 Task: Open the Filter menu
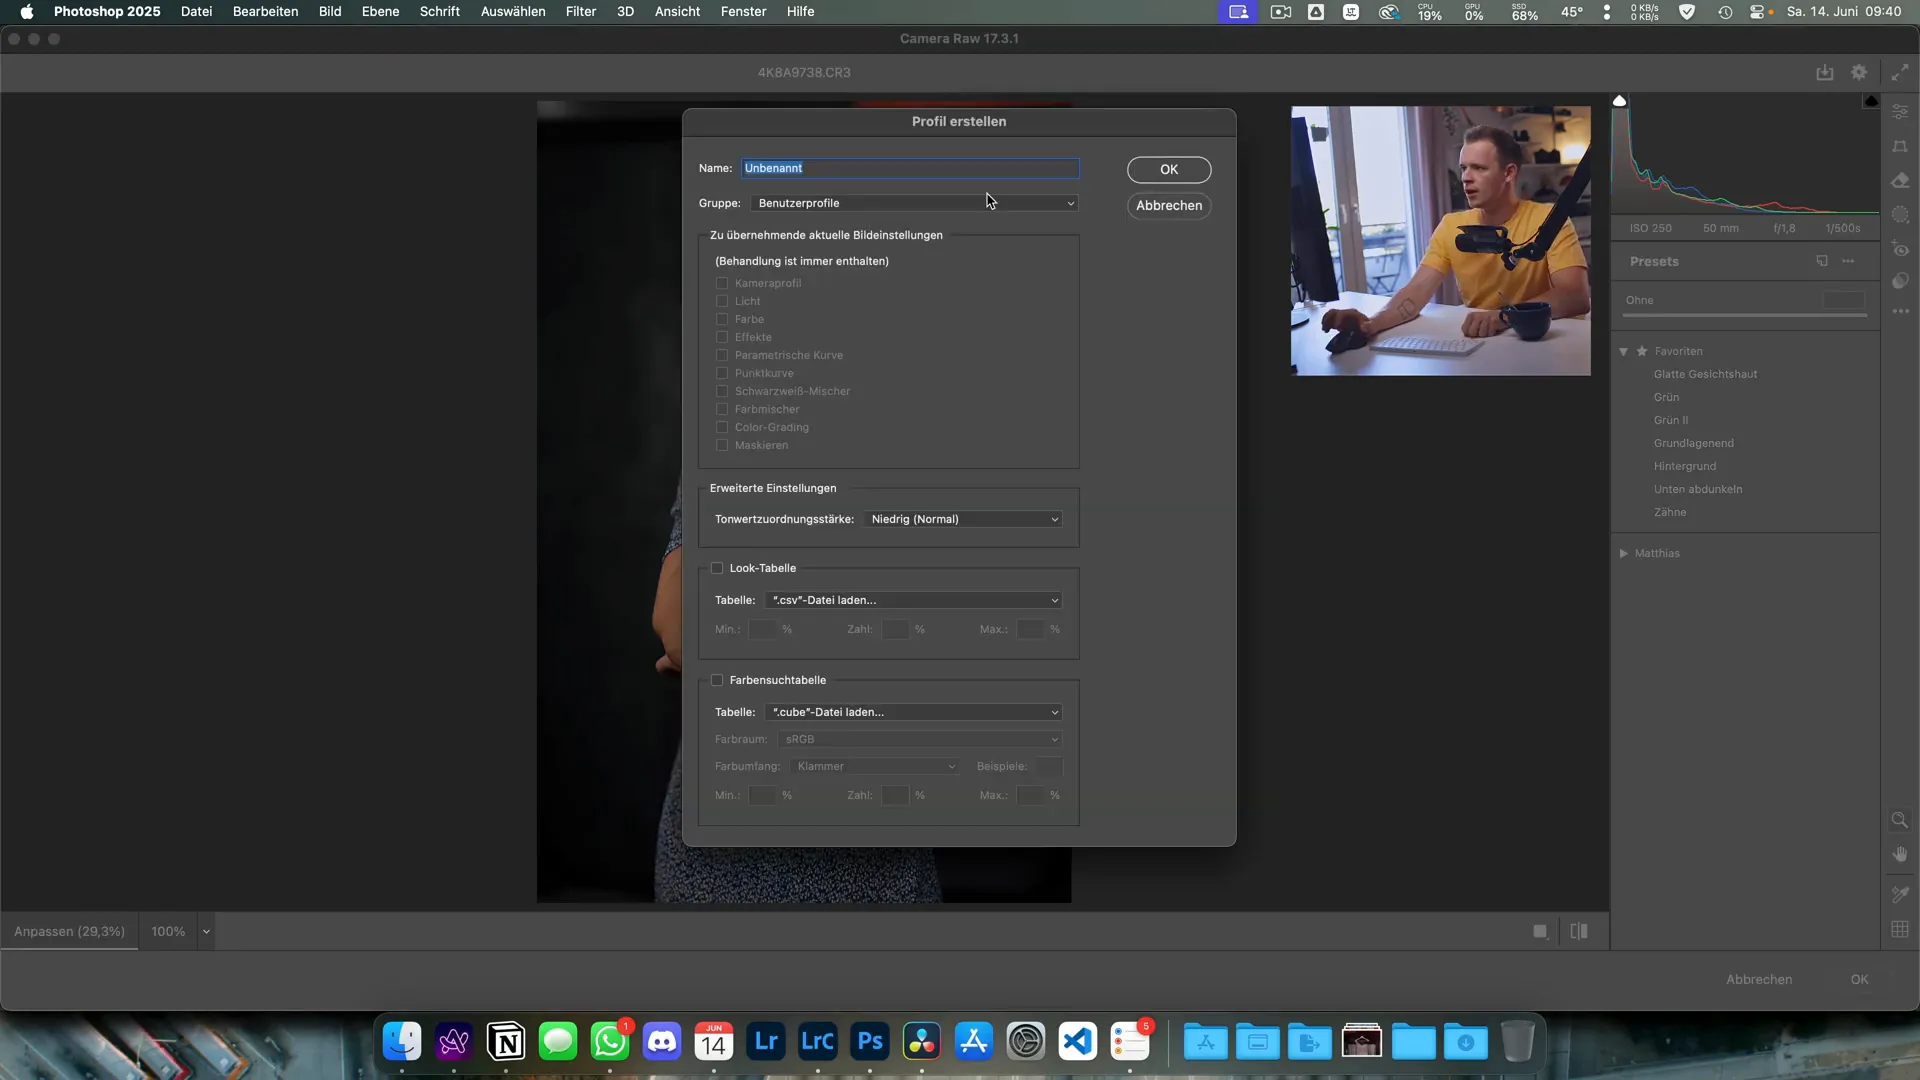coord(581,11)
